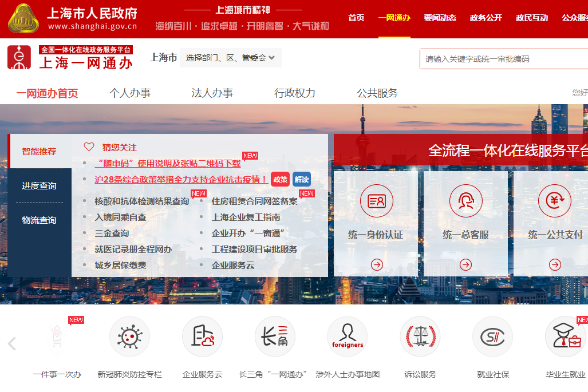The width and height of the screenshot is (588, 392).
Task: Open the 就业社保 SI icon
Action: pyautogui.click(x=493, y=336)
